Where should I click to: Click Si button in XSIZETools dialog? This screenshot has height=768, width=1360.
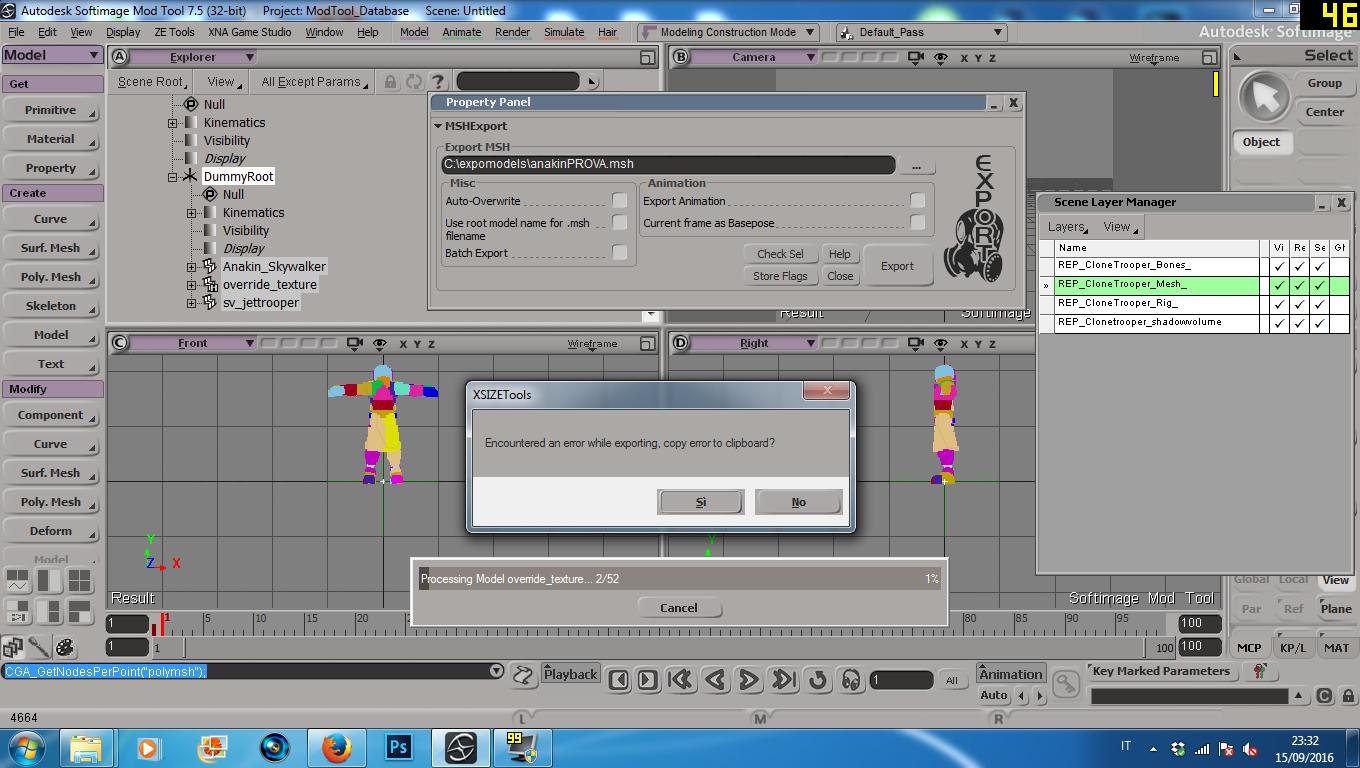(x=700, y=502)
